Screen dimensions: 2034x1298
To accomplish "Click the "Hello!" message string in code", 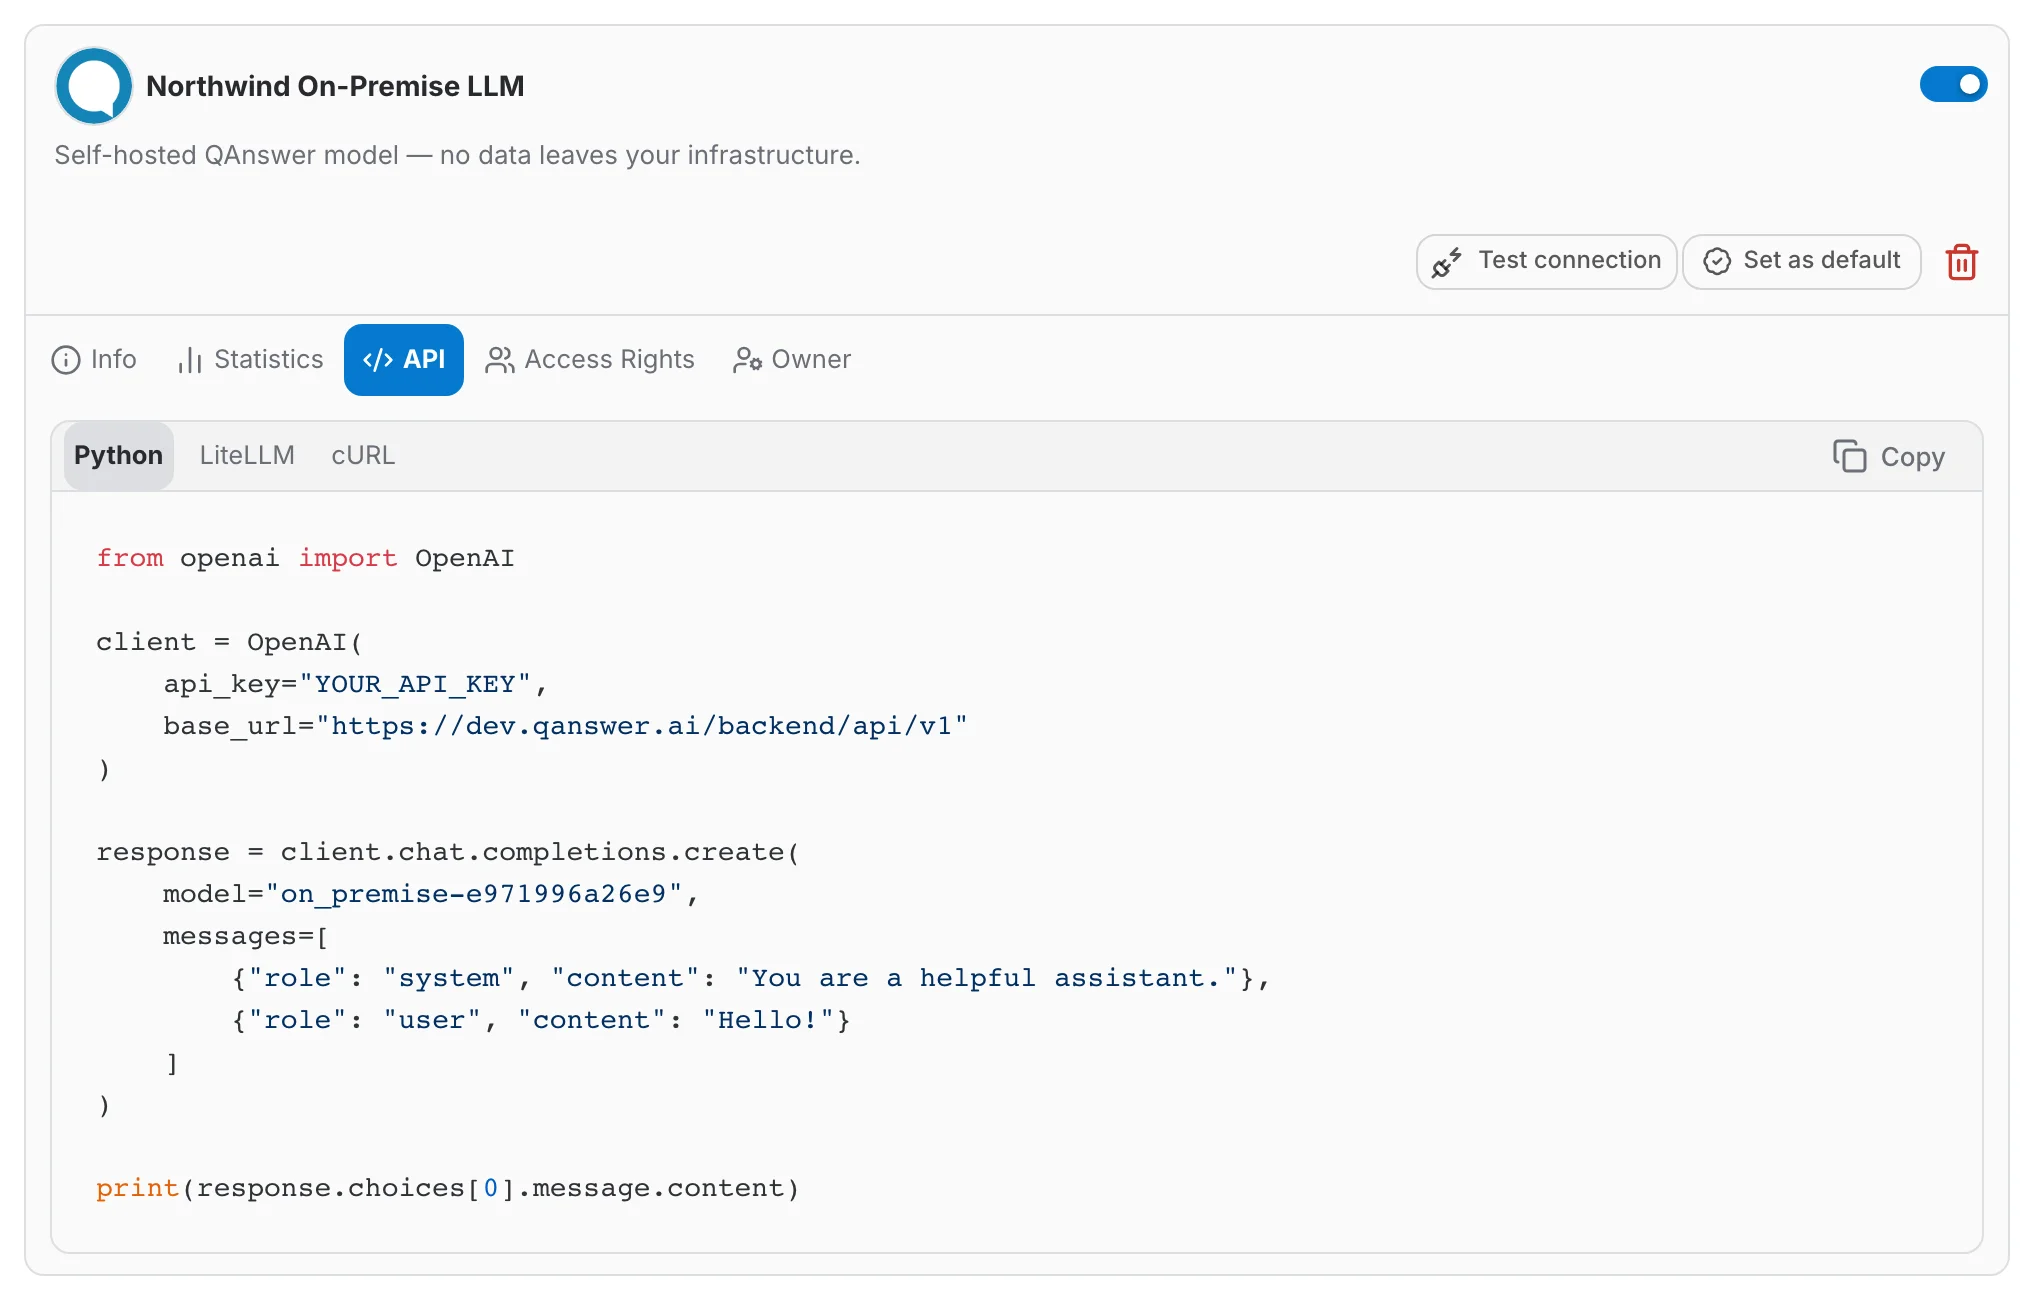I will [x=768, y=1020].
